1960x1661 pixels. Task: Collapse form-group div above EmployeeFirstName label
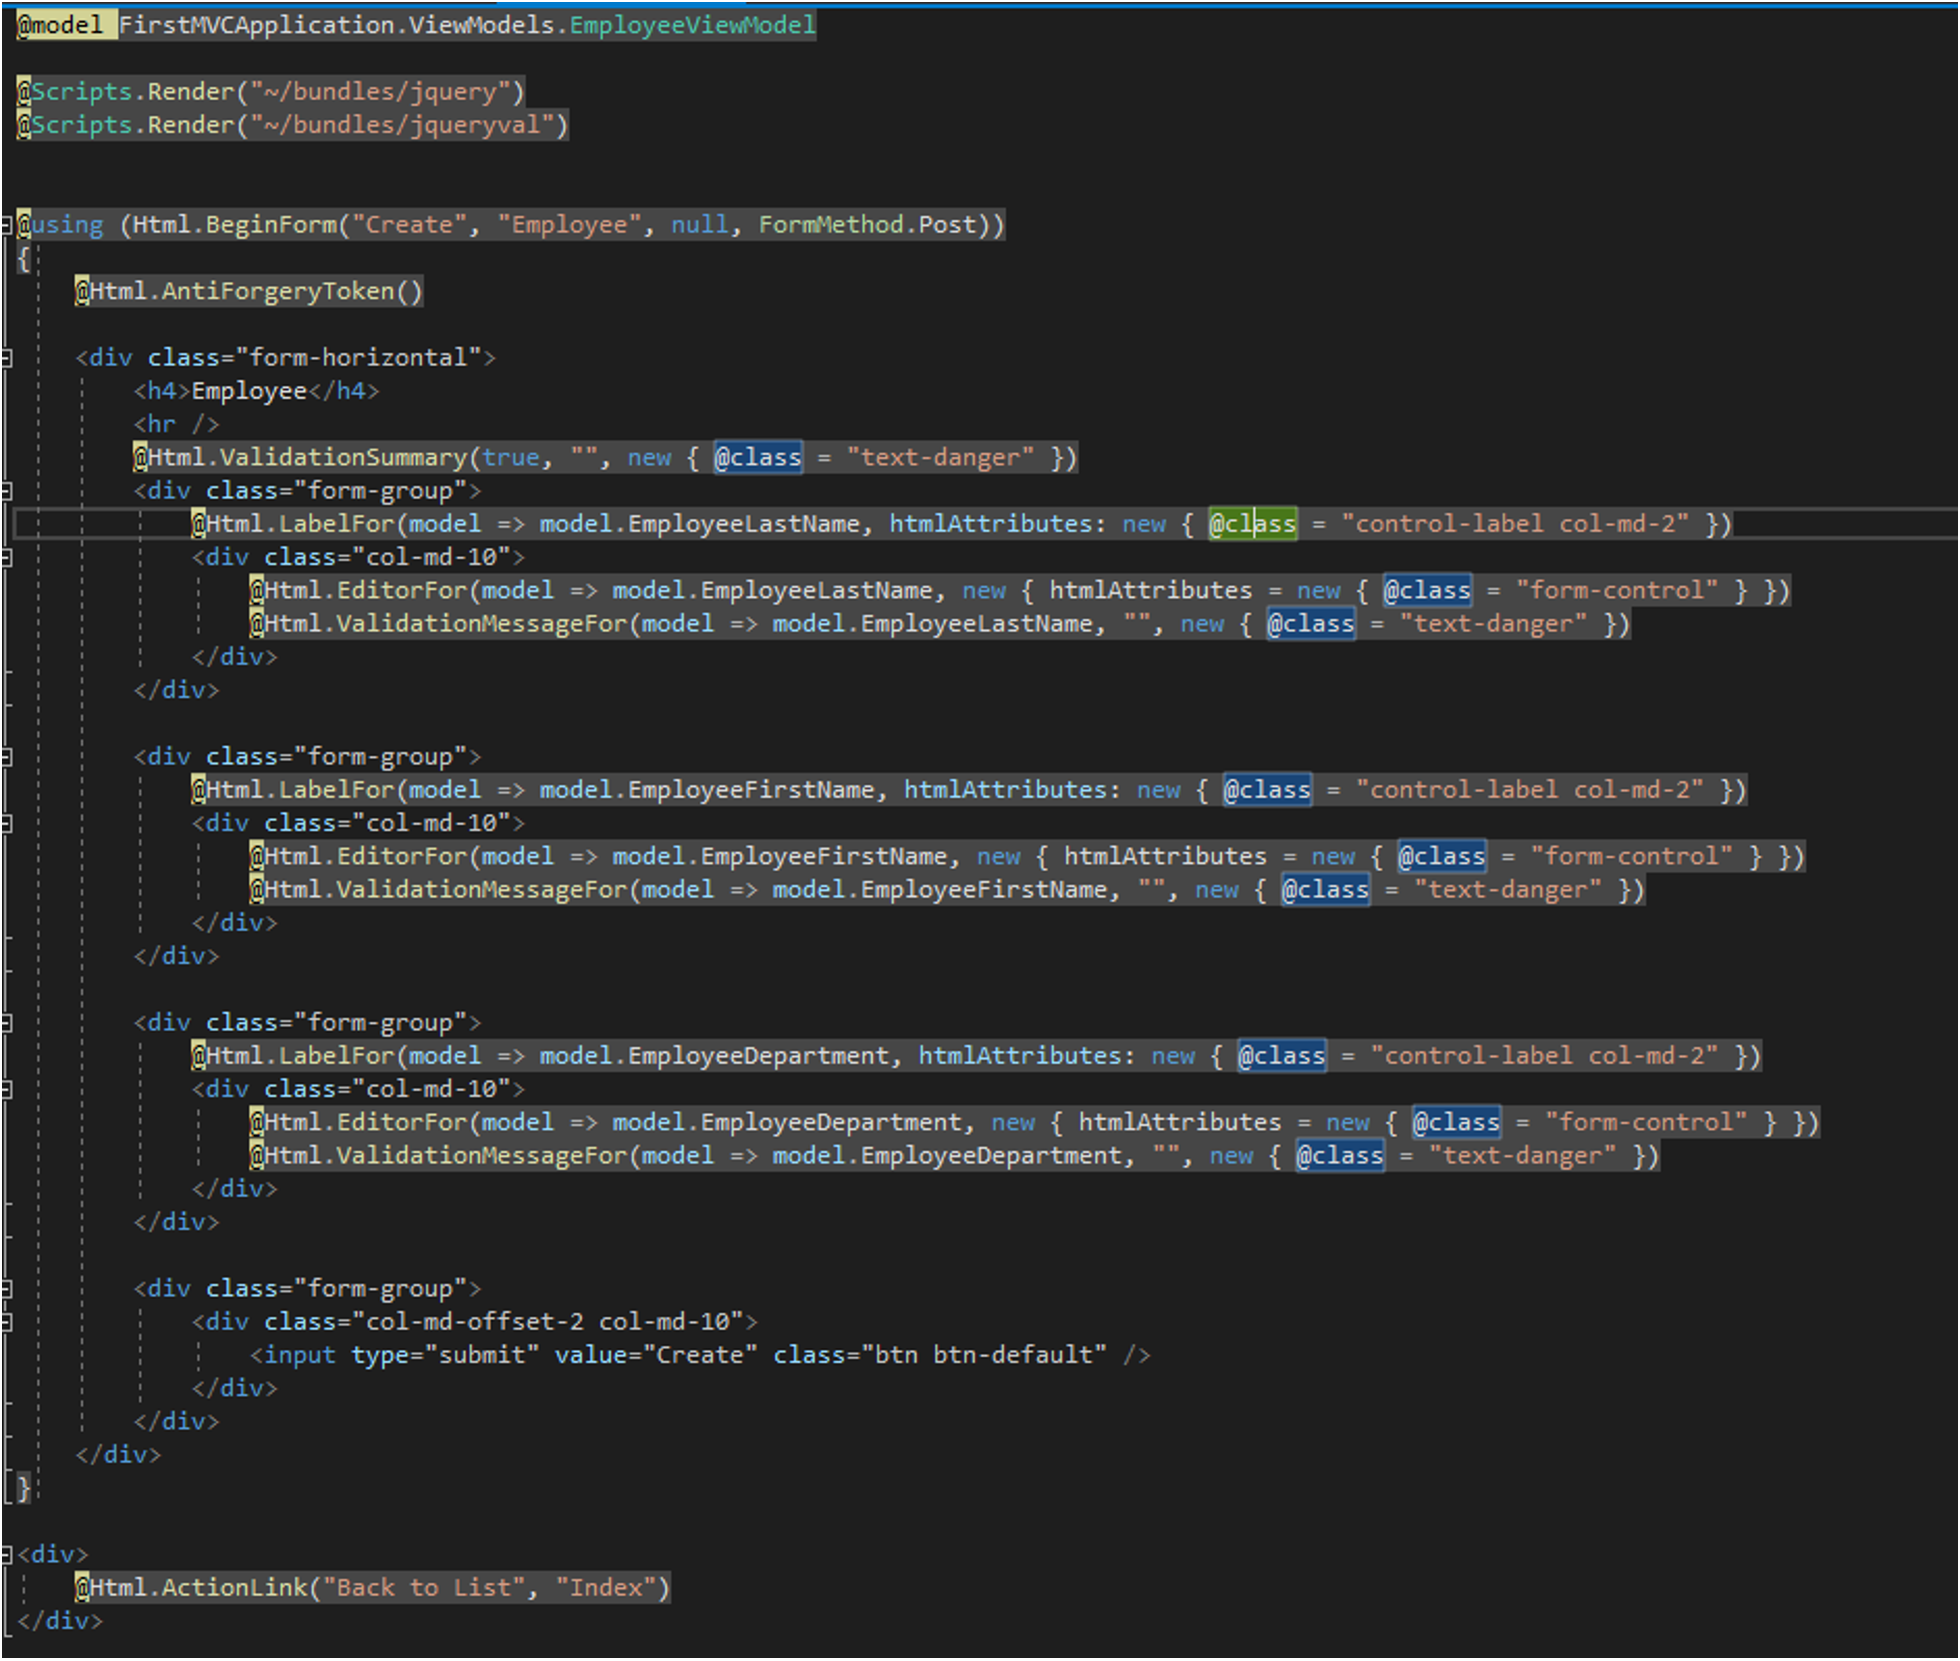click(x=6, y=757)
